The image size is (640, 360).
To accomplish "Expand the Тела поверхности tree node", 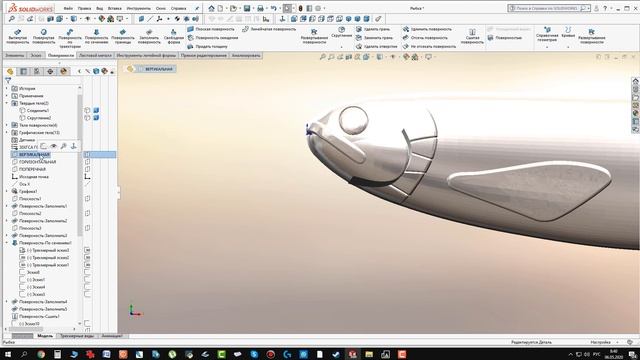I will tap(7, 125).
